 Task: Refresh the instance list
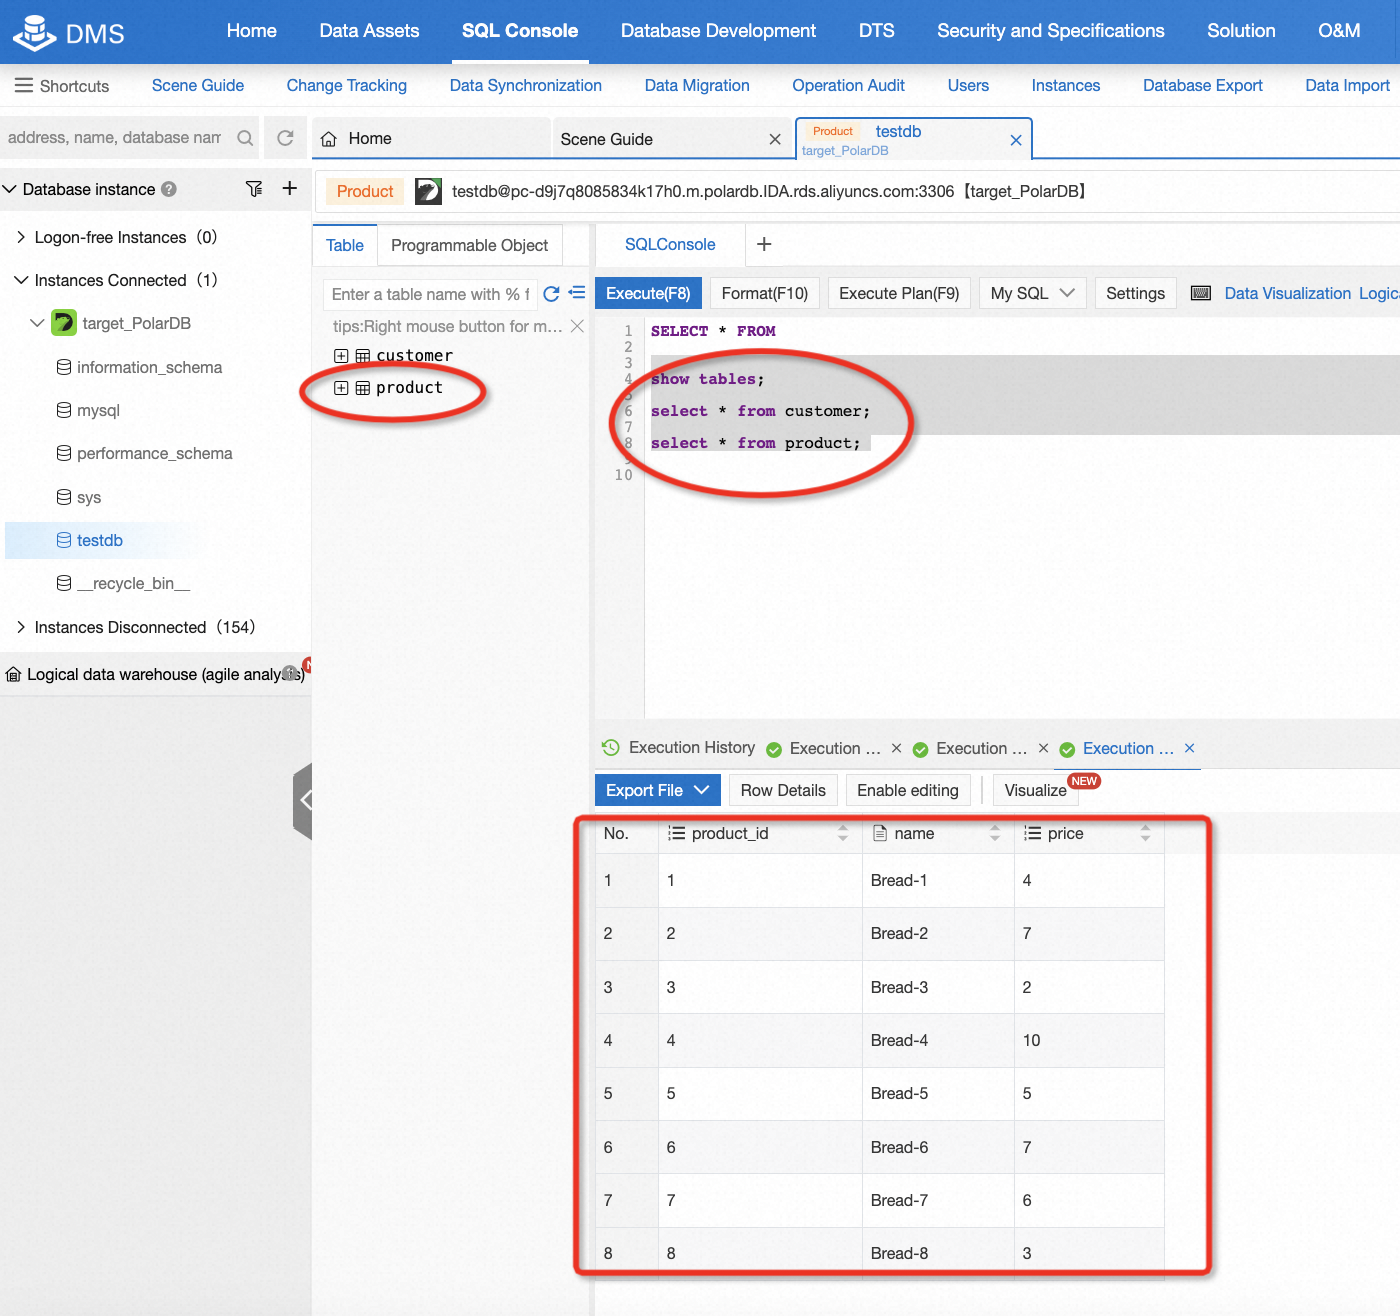285,138
